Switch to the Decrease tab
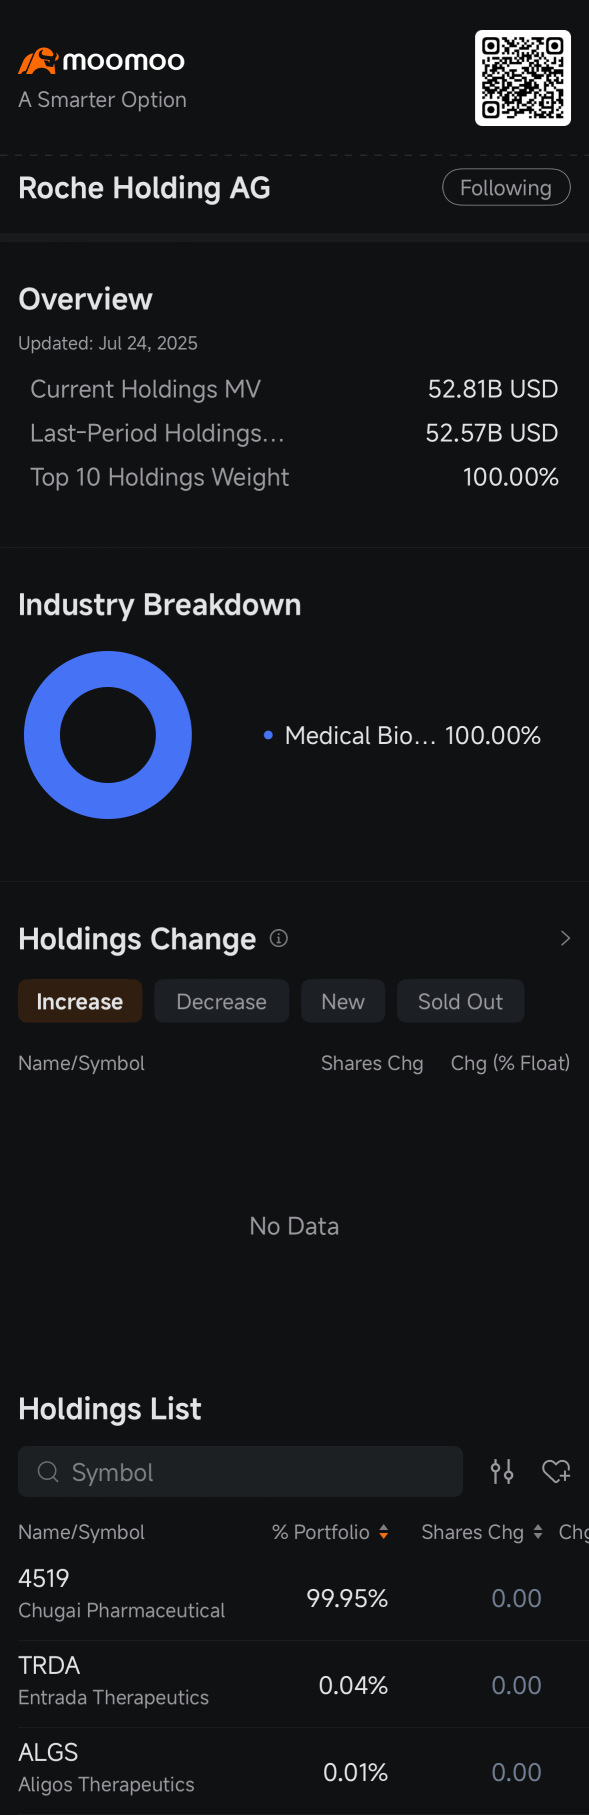Screen dimensions: 589x1815 [x=222, y=1001]
